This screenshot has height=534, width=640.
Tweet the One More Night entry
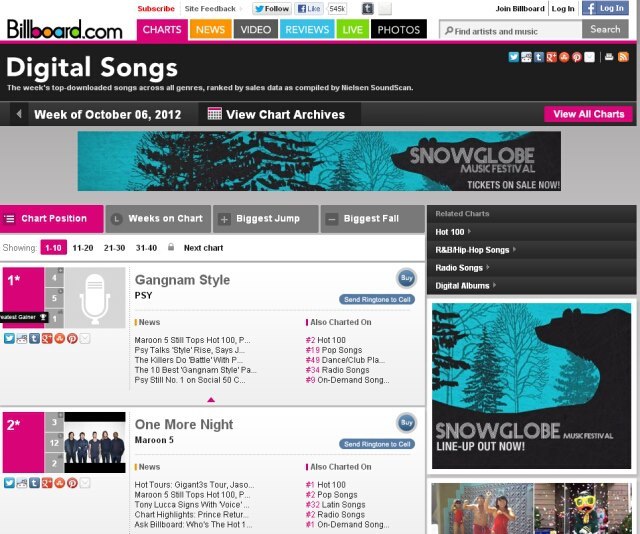coord(9,483)
